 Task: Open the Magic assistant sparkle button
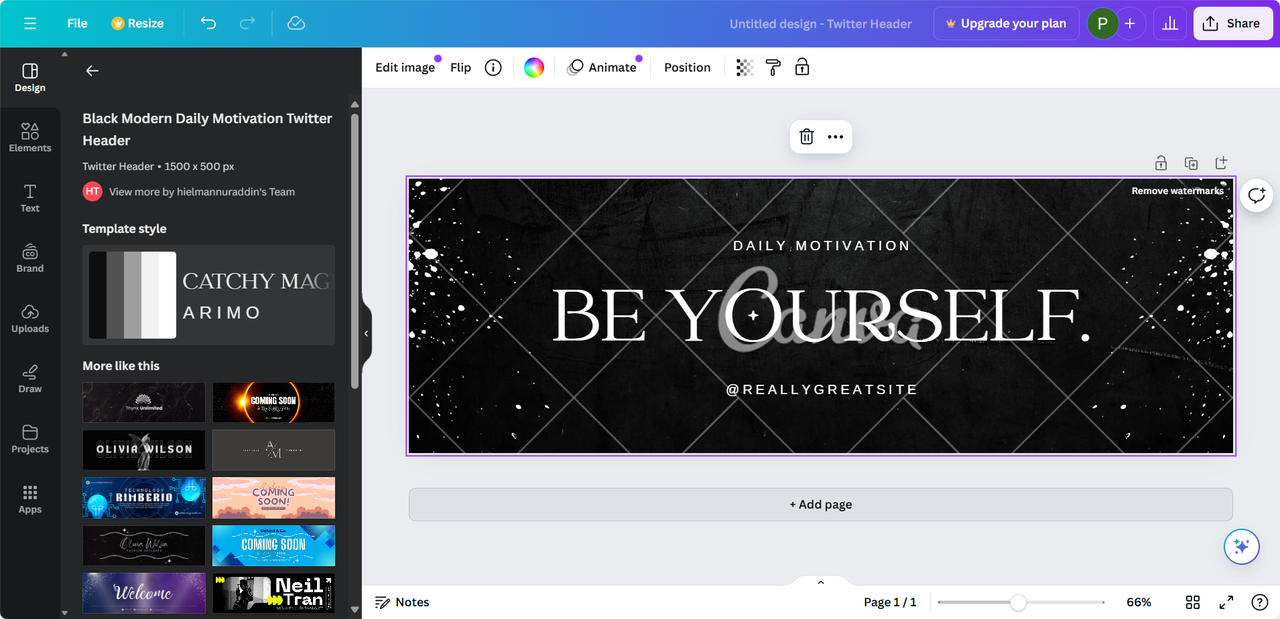(1241, 546)
